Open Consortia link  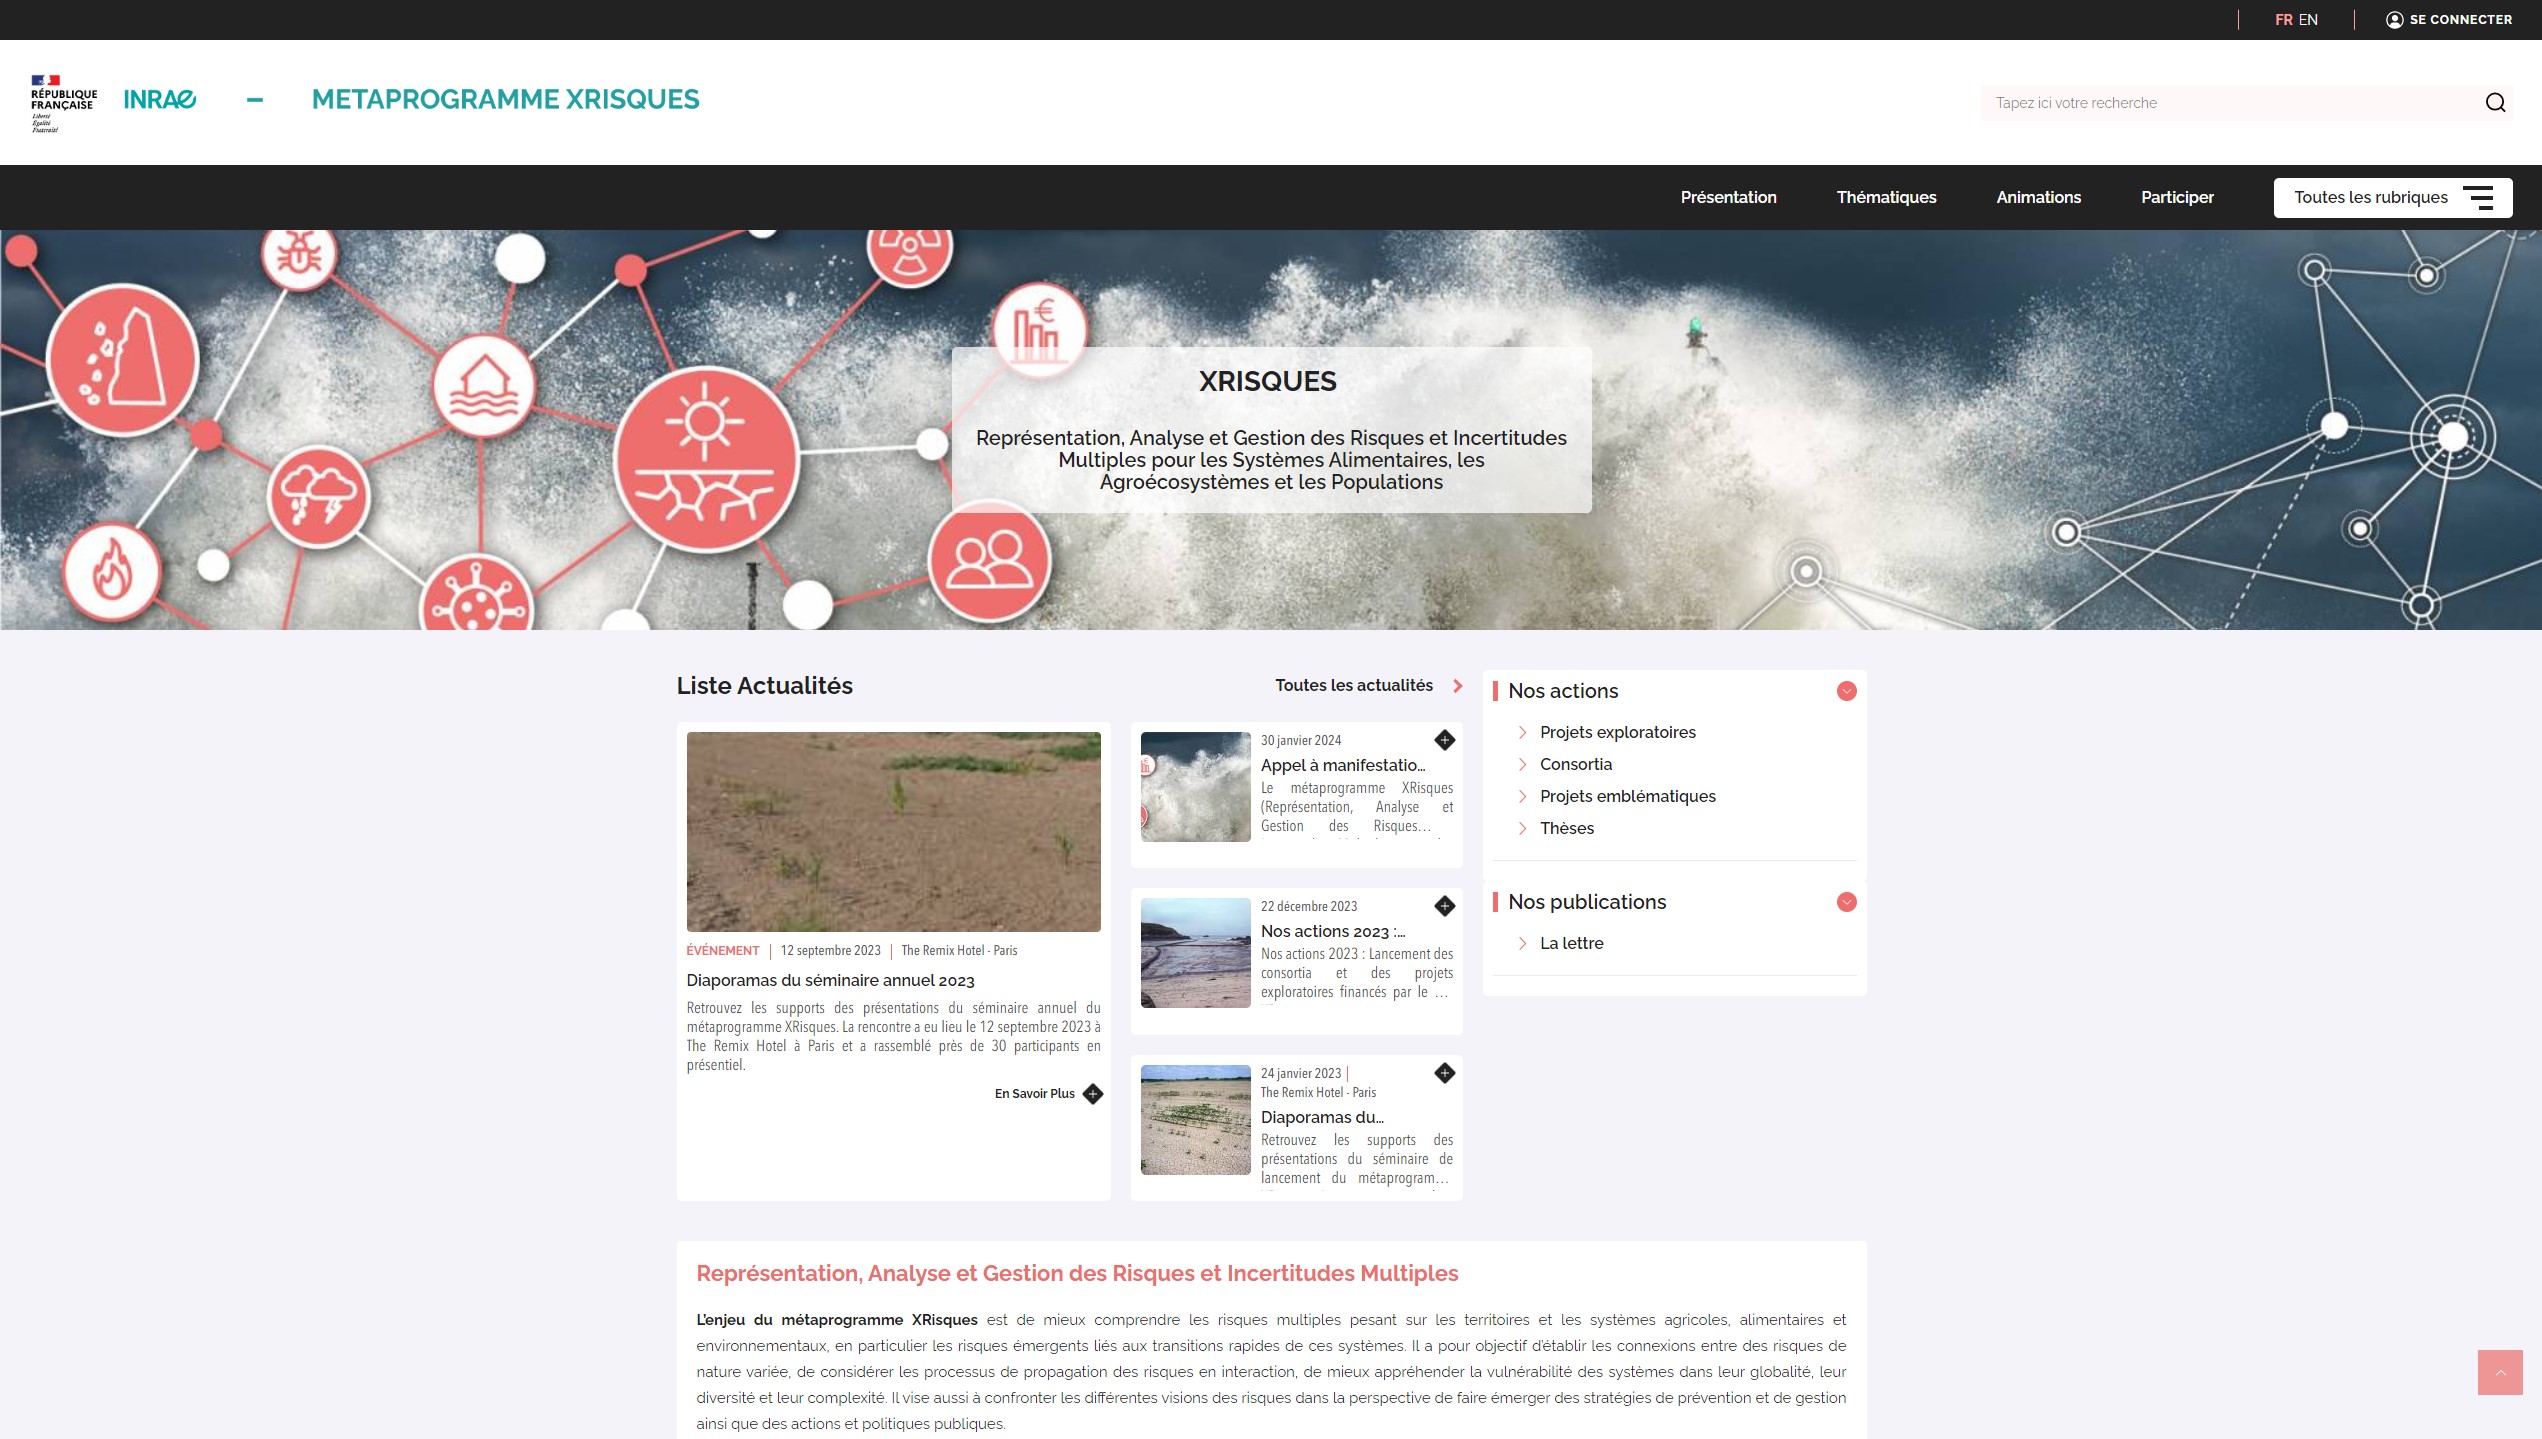tap(1575, 764)
